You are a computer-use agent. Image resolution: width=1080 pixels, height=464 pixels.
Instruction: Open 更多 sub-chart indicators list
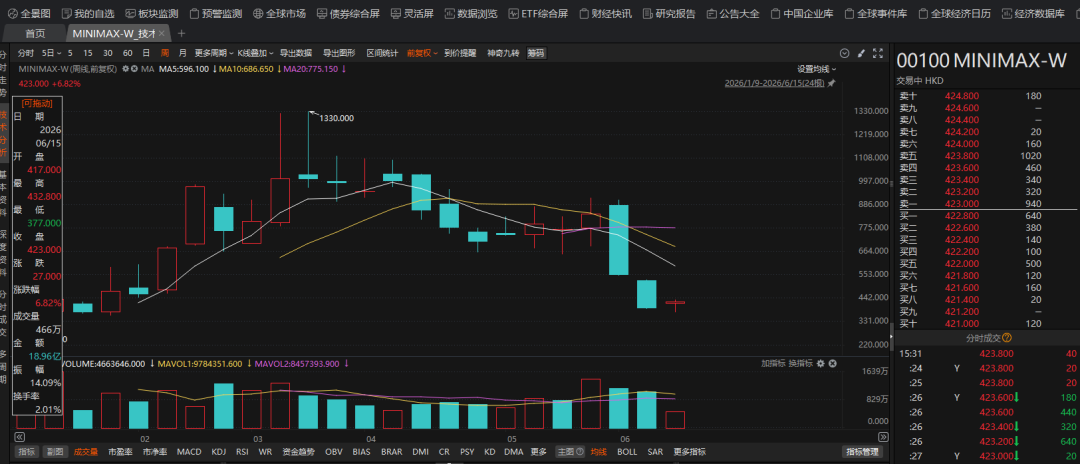click(539, 452)
